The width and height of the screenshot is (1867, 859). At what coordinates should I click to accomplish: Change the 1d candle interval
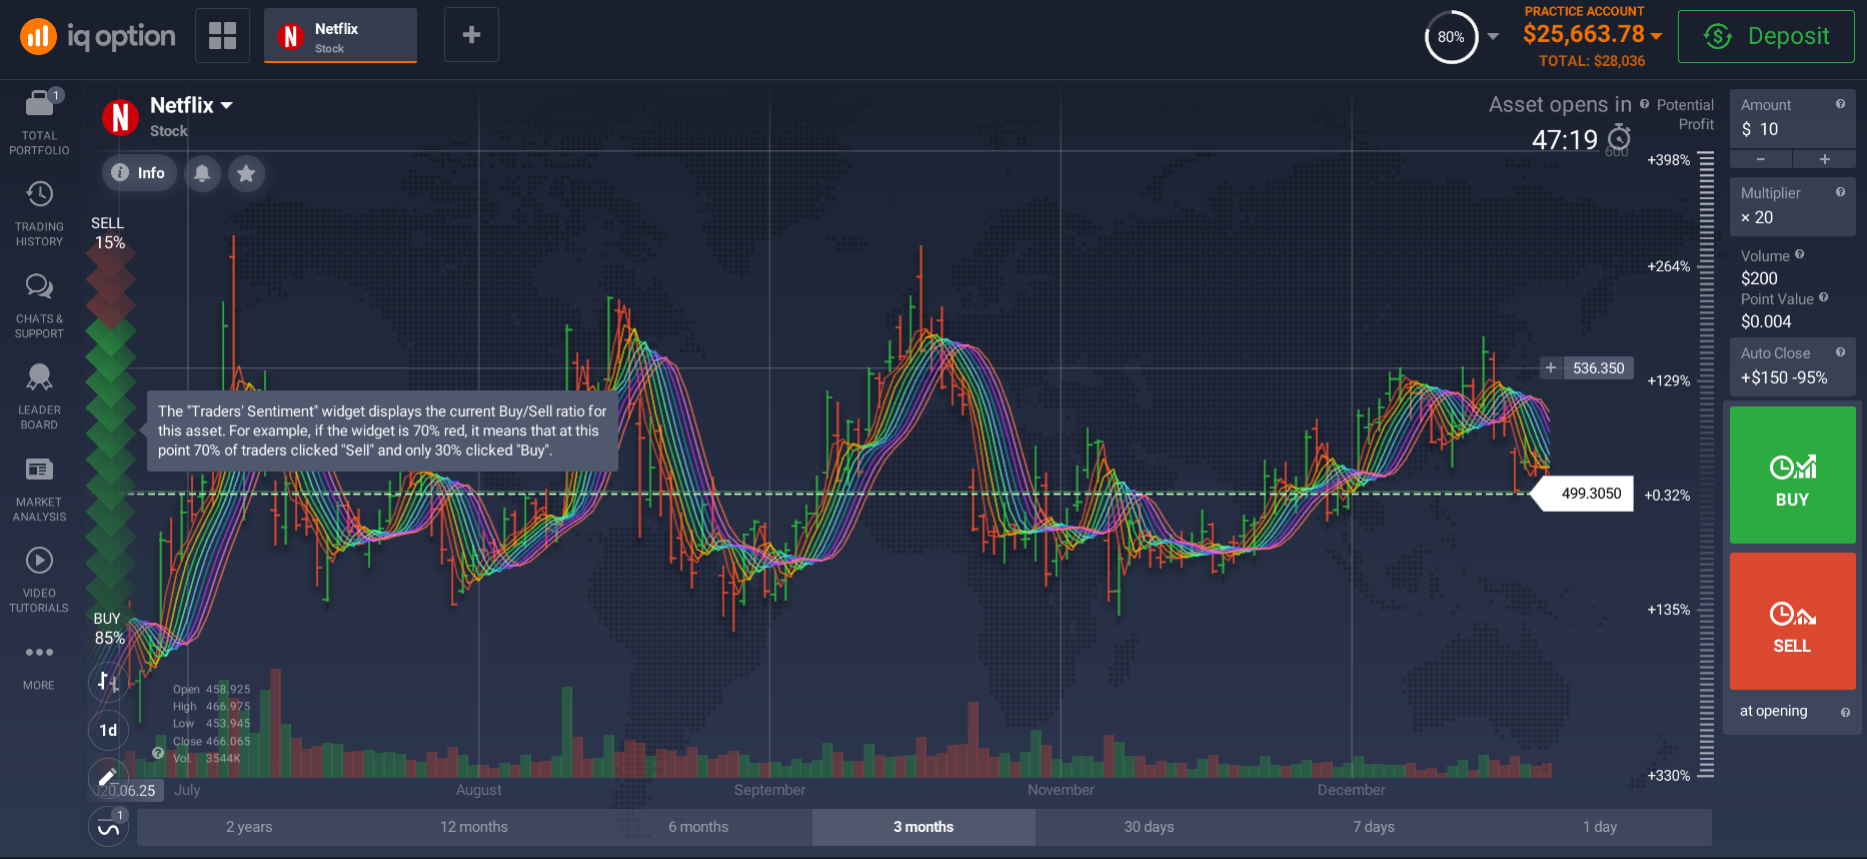pyautogui.click(x=108, y=730)
